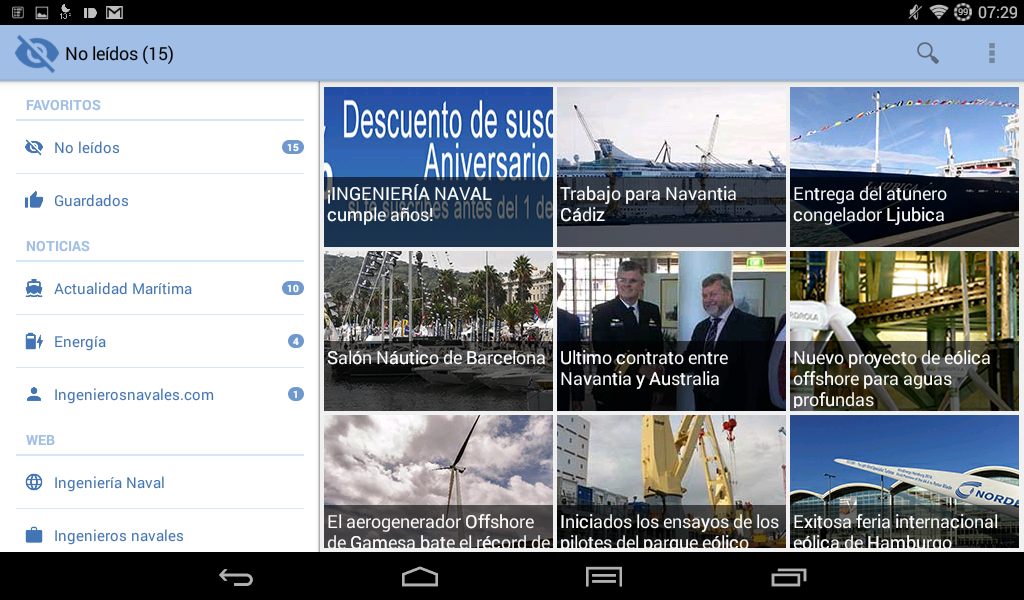Tap the picture notification icon in status bar

coord(42,12)
